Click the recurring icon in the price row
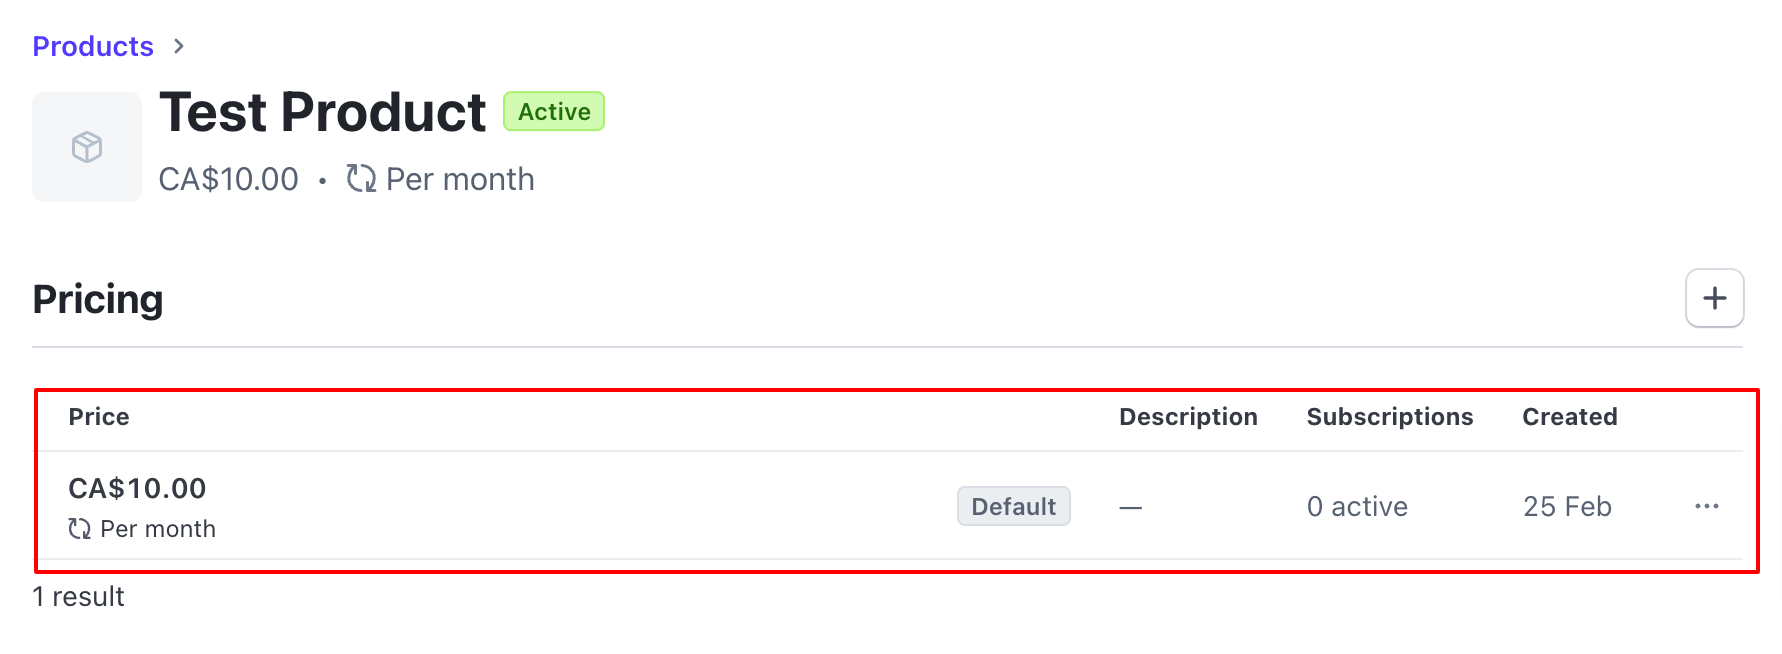This screenshot has width=1782, height=654. (x=79, y=529)
